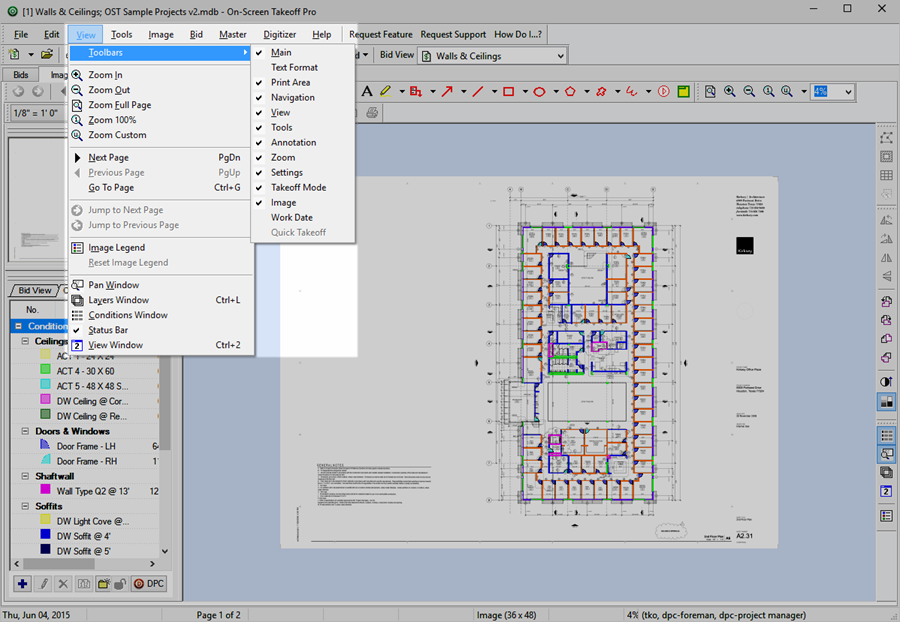Click the Delete Condition X button

(x=63, y=584)
